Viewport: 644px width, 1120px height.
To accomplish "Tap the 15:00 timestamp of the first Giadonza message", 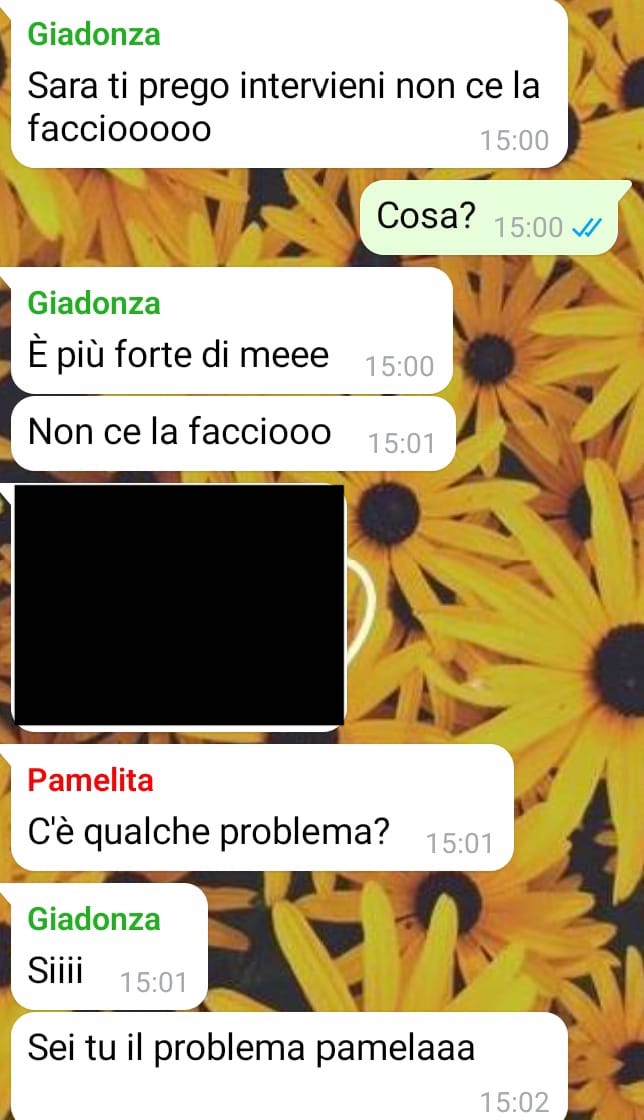I will pyautogui.click(x=514, y=140).
